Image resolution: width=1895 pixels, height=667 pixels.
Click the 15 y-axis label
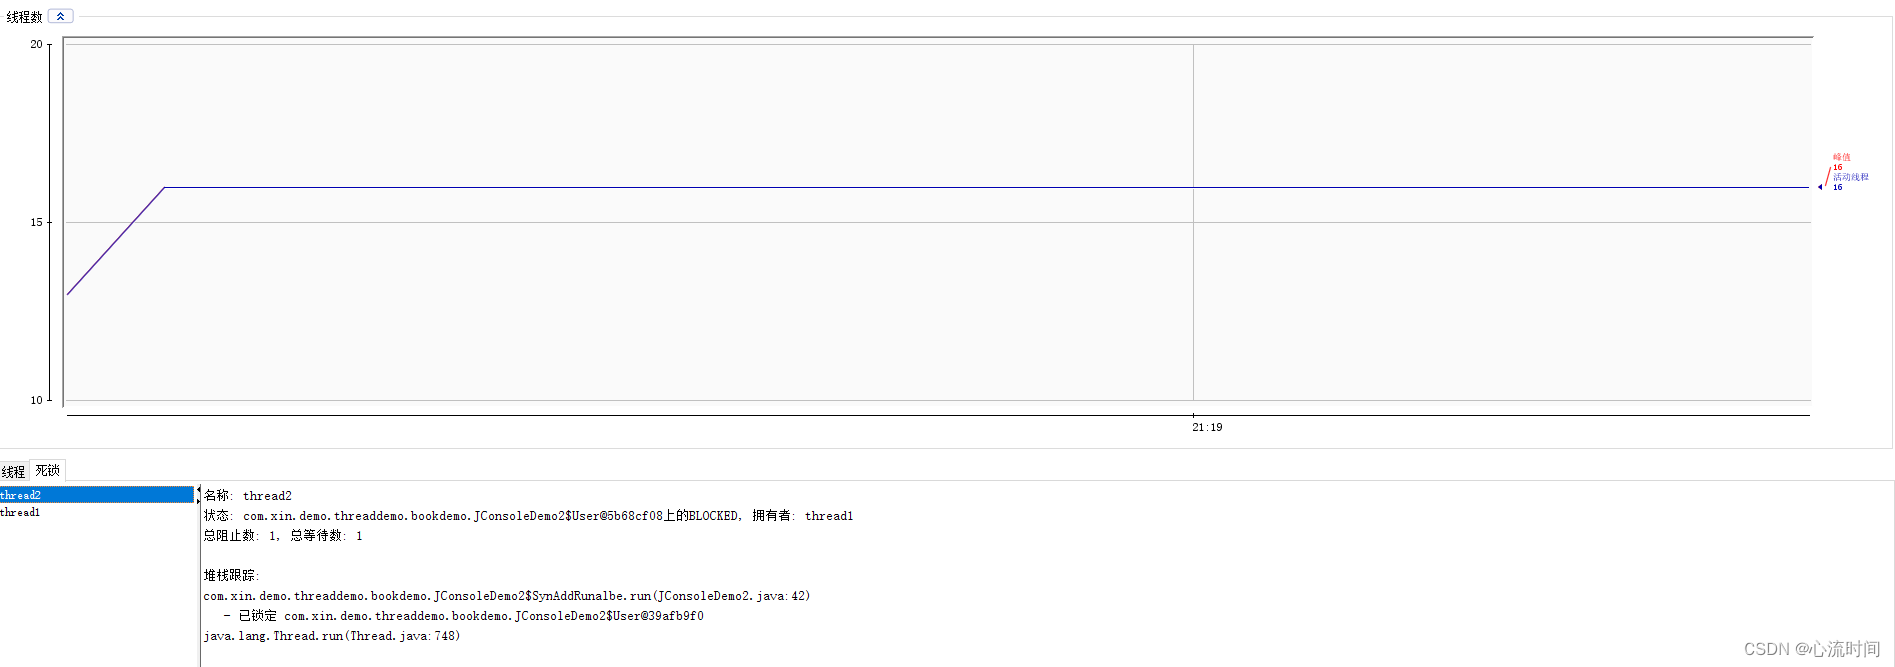36,222
